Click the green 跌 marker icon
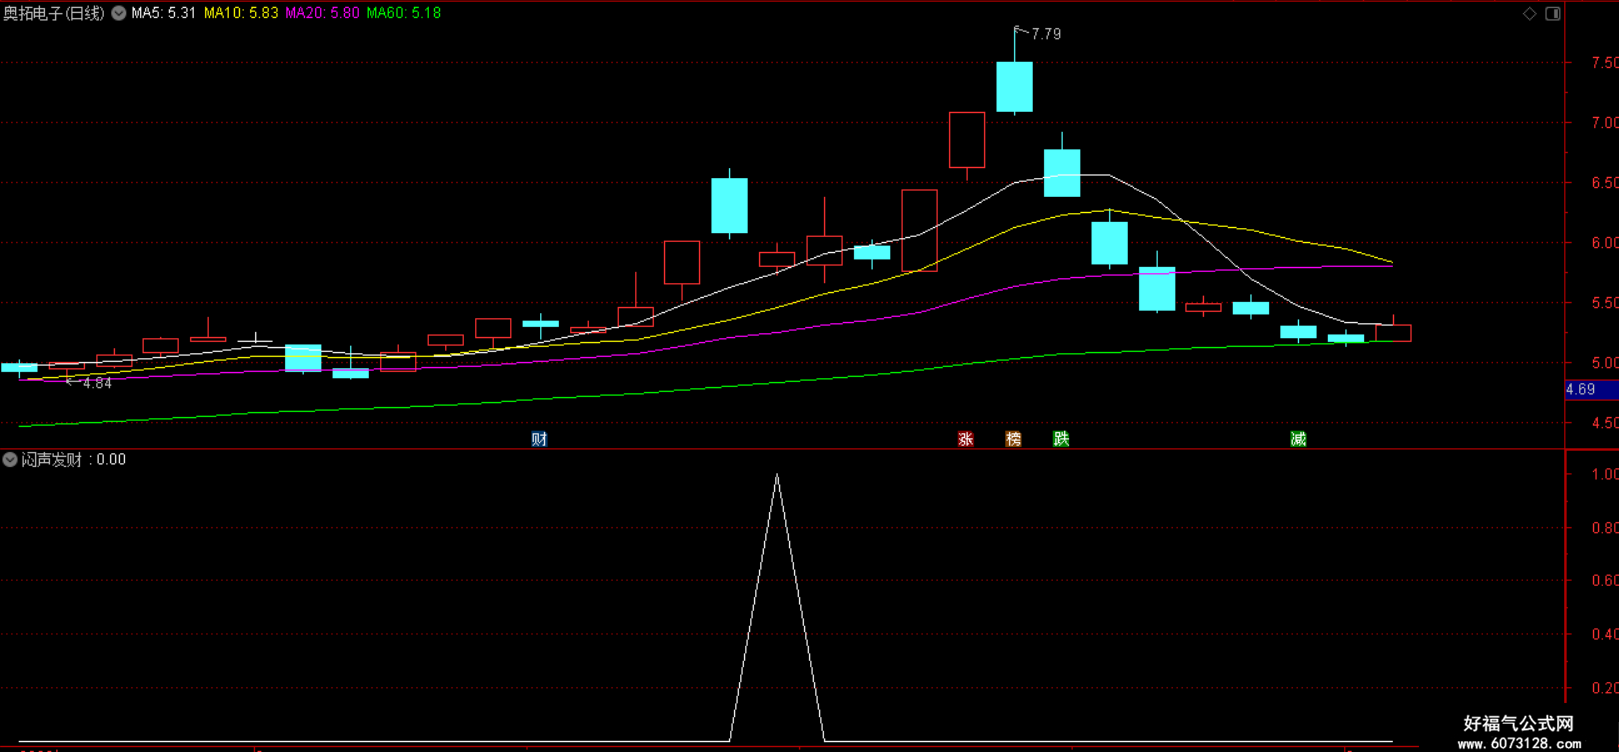Screen dimensions: 1619x752 click(x=1061, y=439)
